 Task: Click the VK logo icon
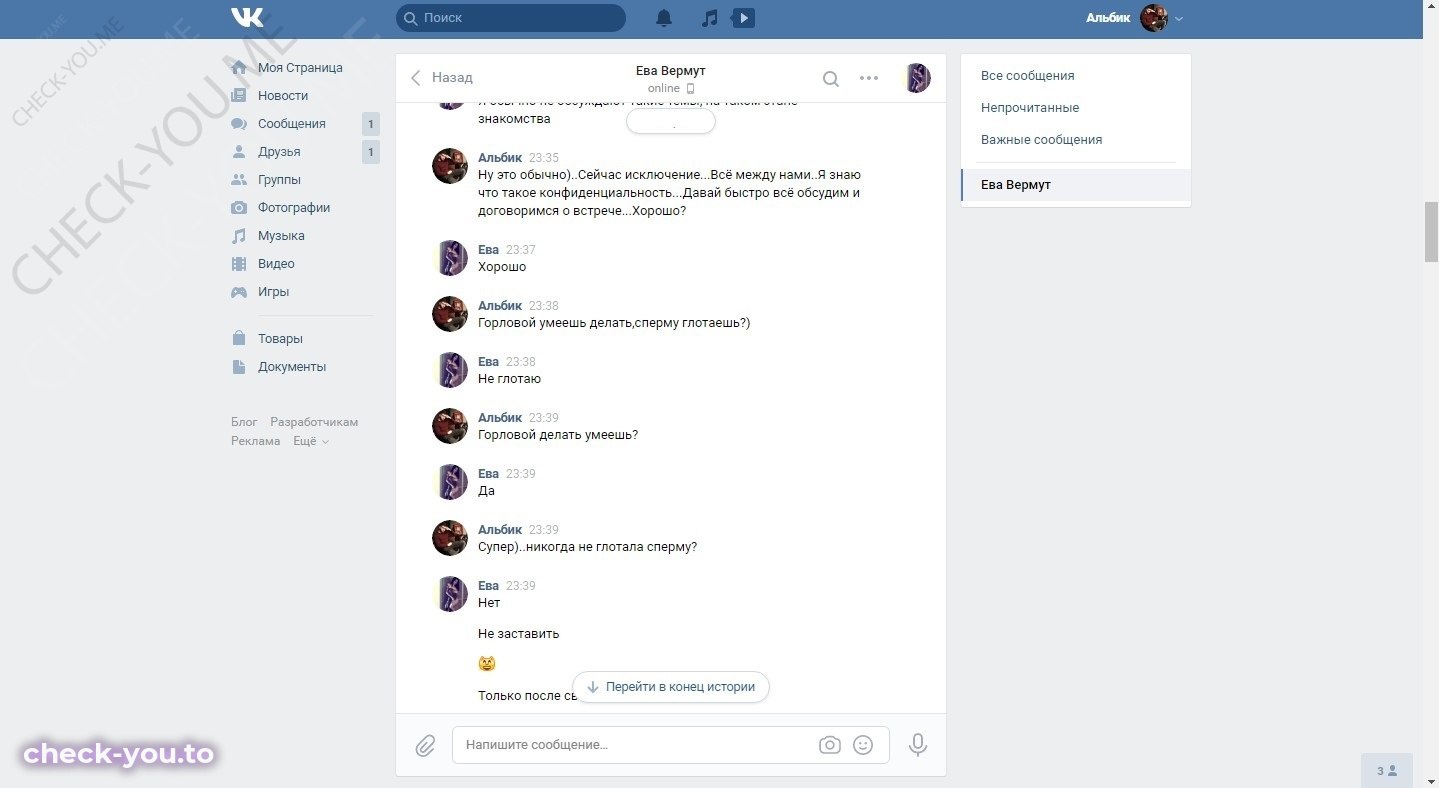pyautogui.click(x=247, y=18)
